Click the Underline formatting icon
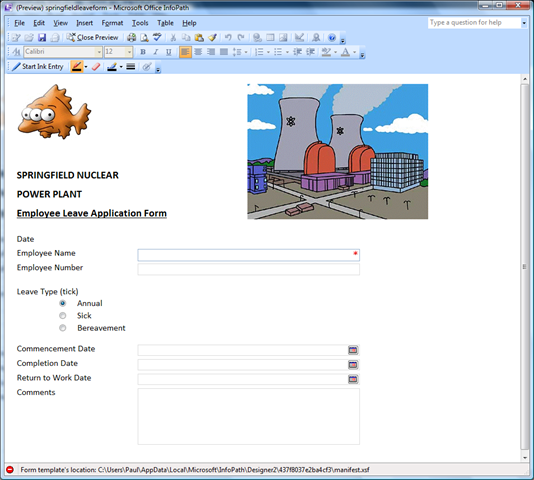 coord(169,52)
